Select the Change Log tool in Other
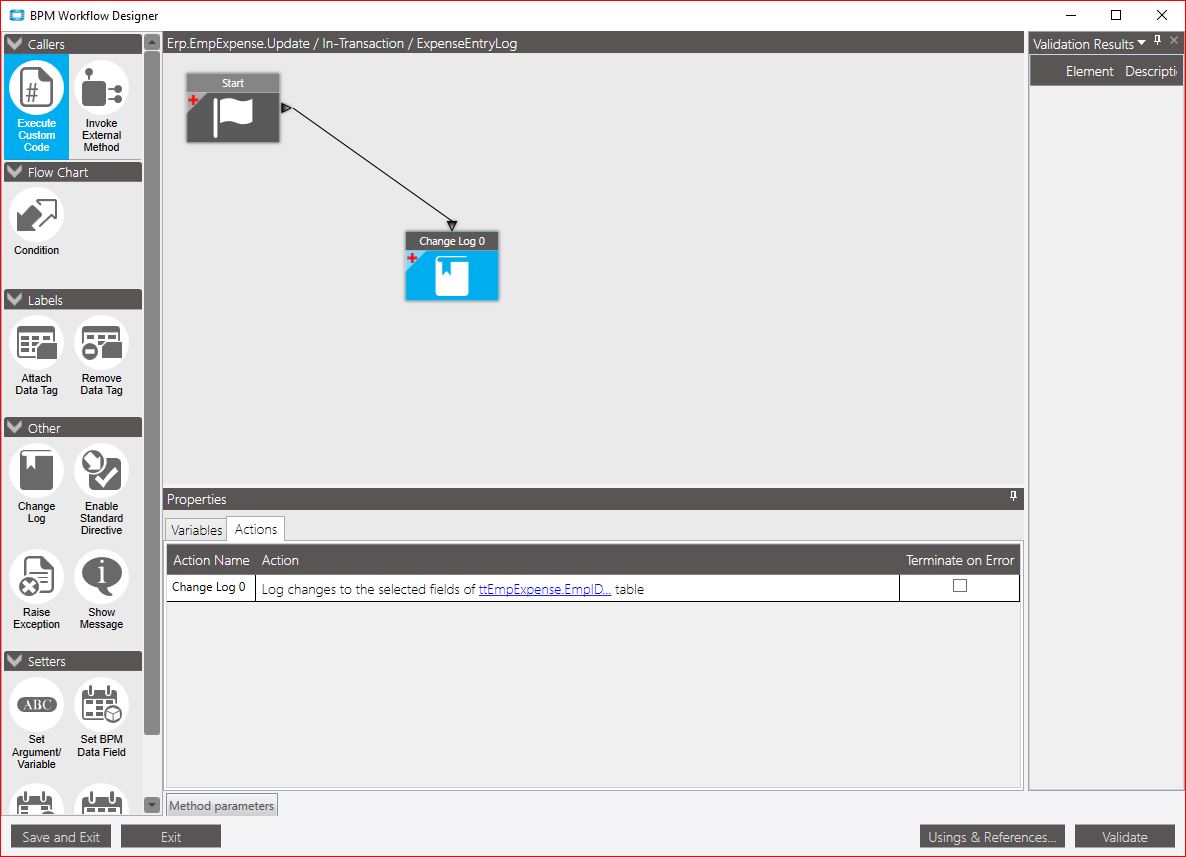This screenshot has width=1186, height=857. pos(36,484)
